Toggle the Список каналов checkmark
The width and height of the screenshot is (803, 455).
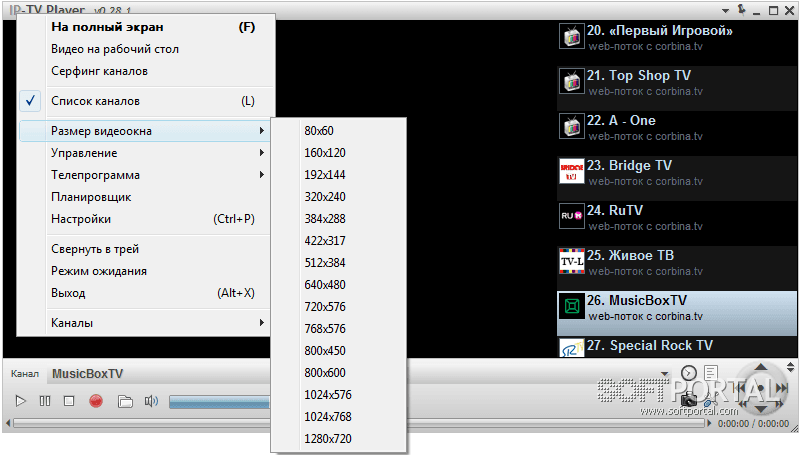(x=31, y=100)
